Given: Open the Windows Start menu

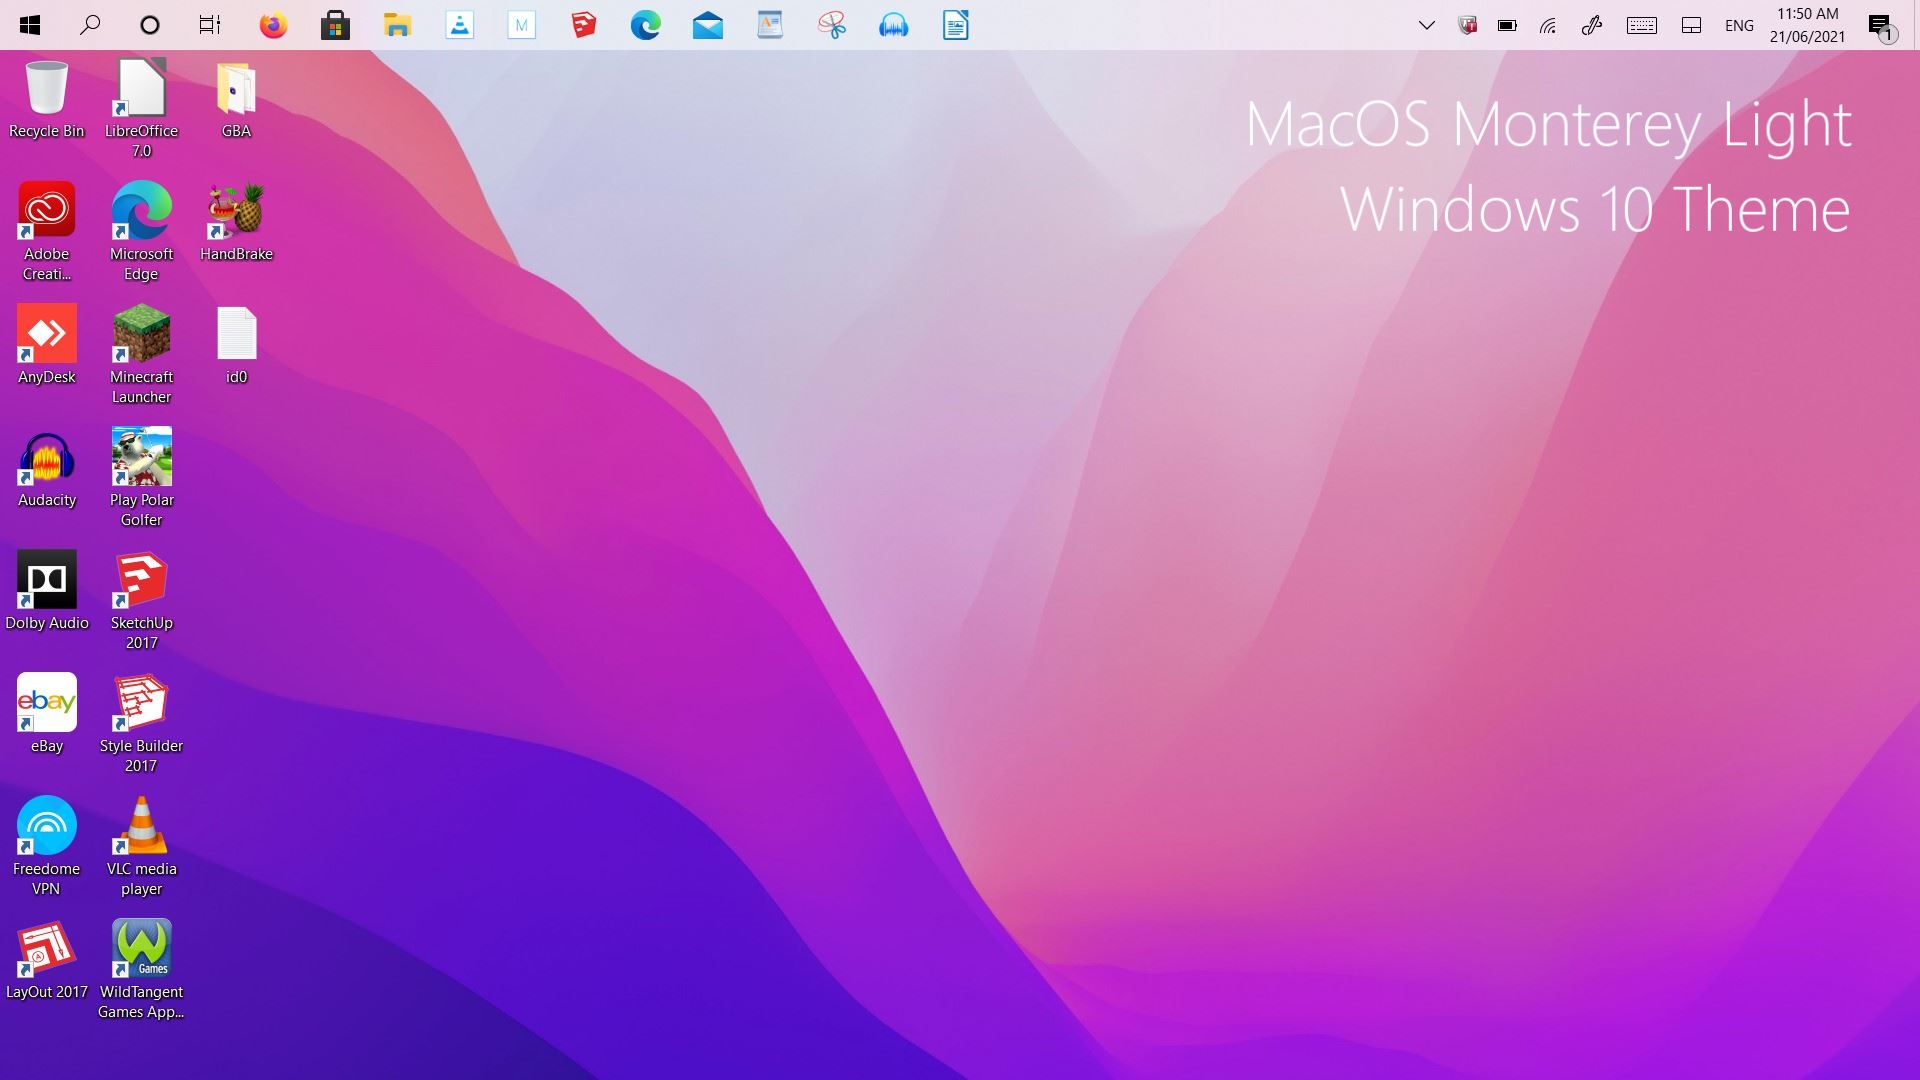Looking at the screenshot, I should coord(30,25).
